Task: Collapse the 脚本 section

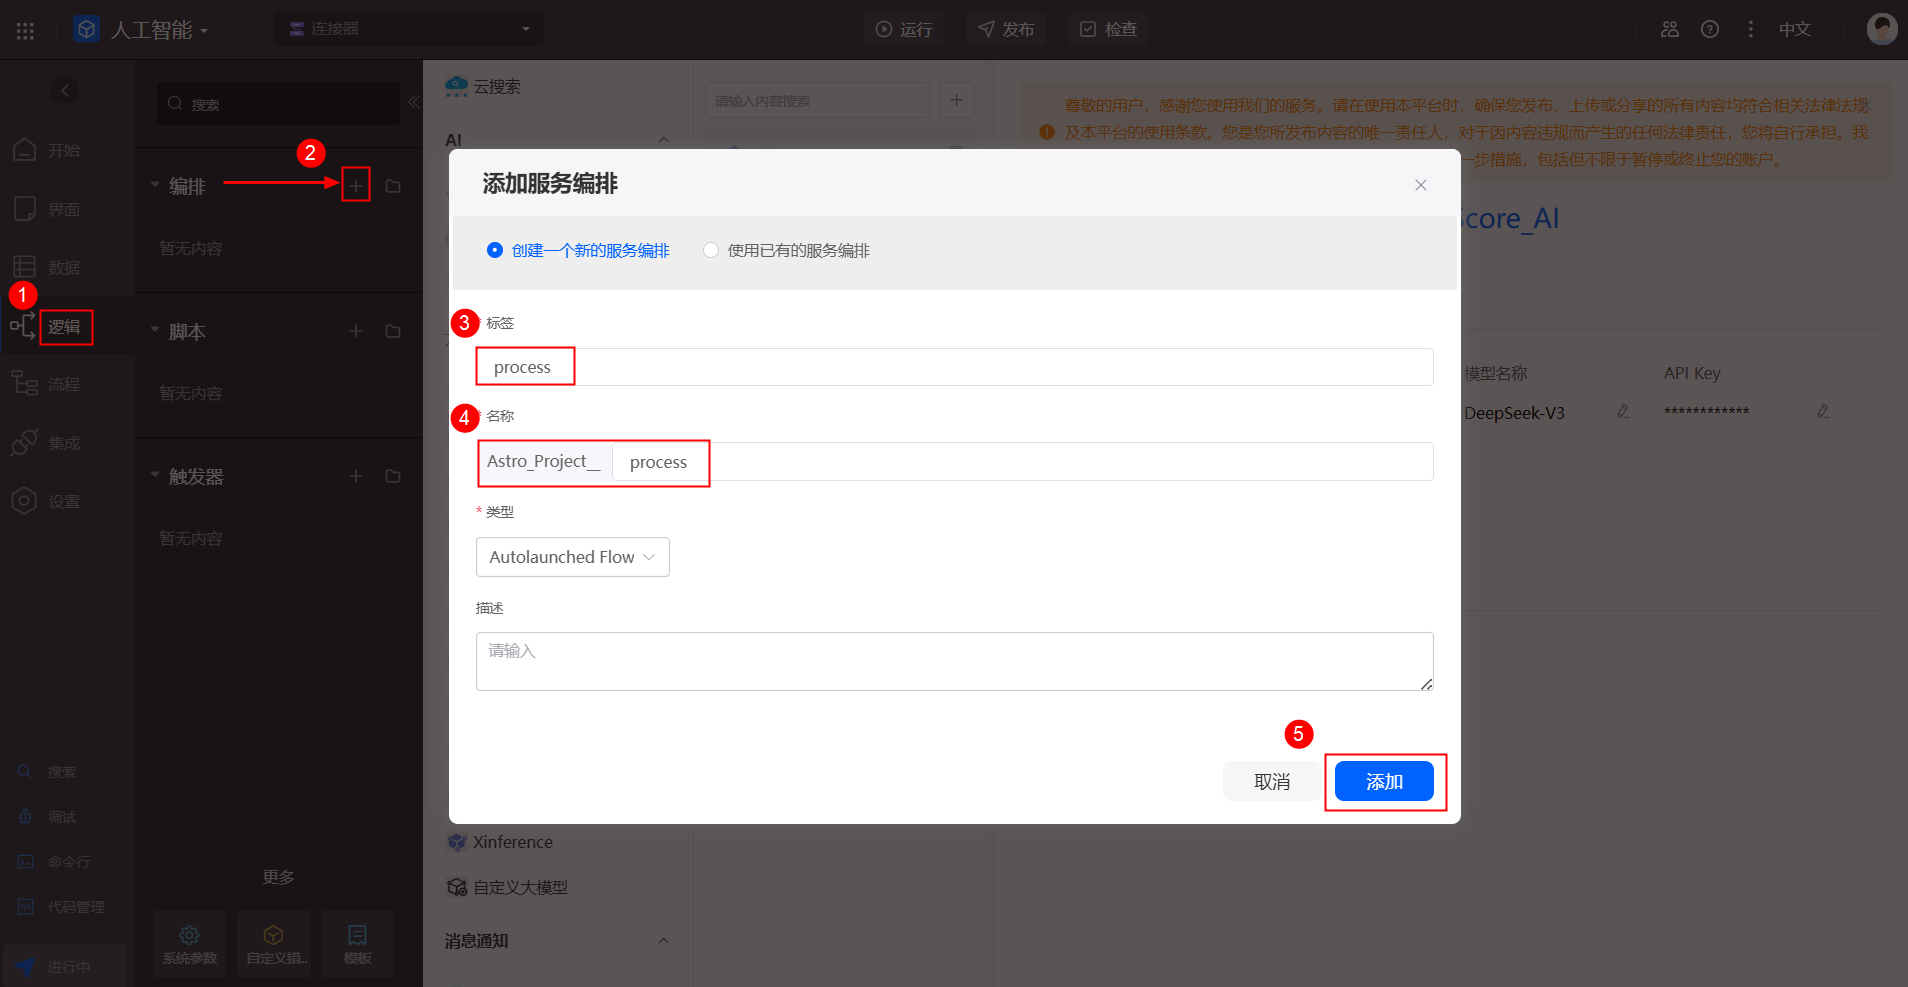Action: pos(155,330)
